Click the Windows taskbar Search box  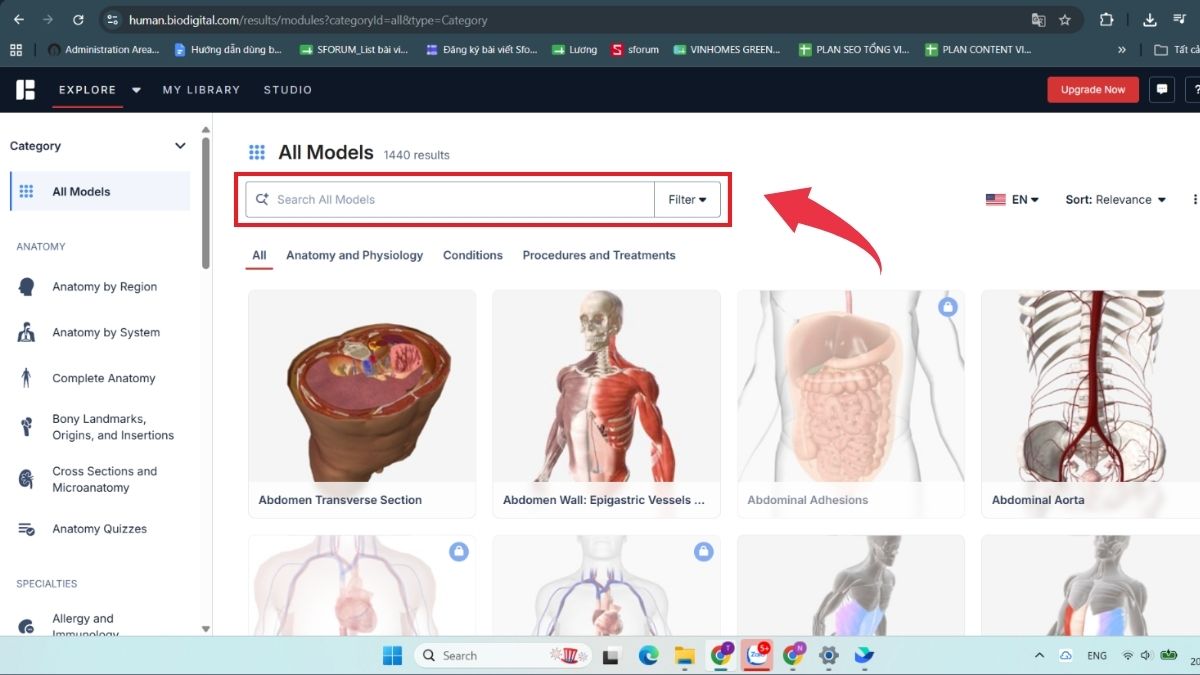coord(503,655)
